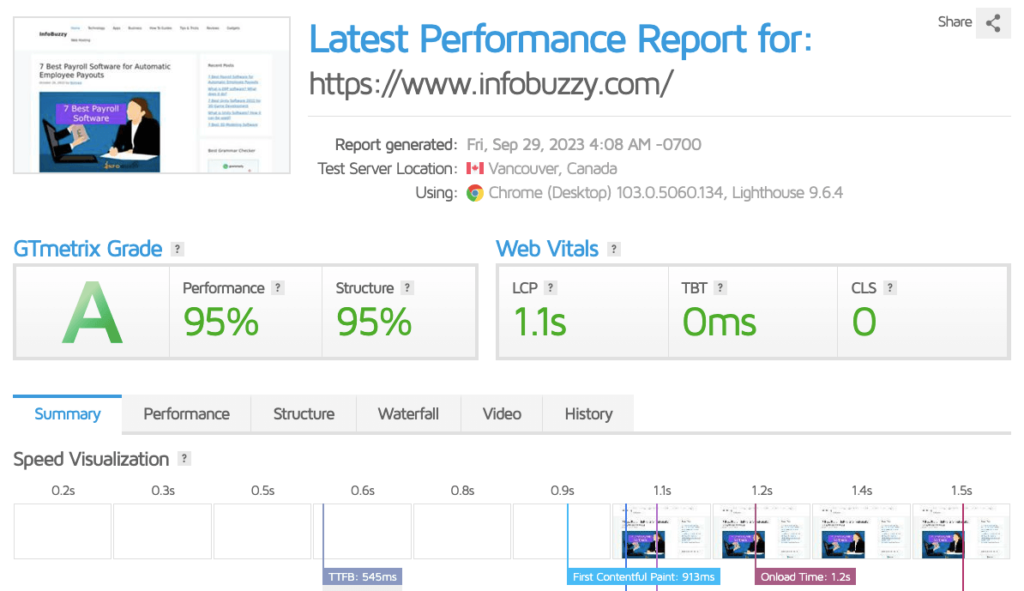Open the site screenshot thumbnail
This screenshot has width=1024, height=591.
pyautogui.click(x=152, y=95)
